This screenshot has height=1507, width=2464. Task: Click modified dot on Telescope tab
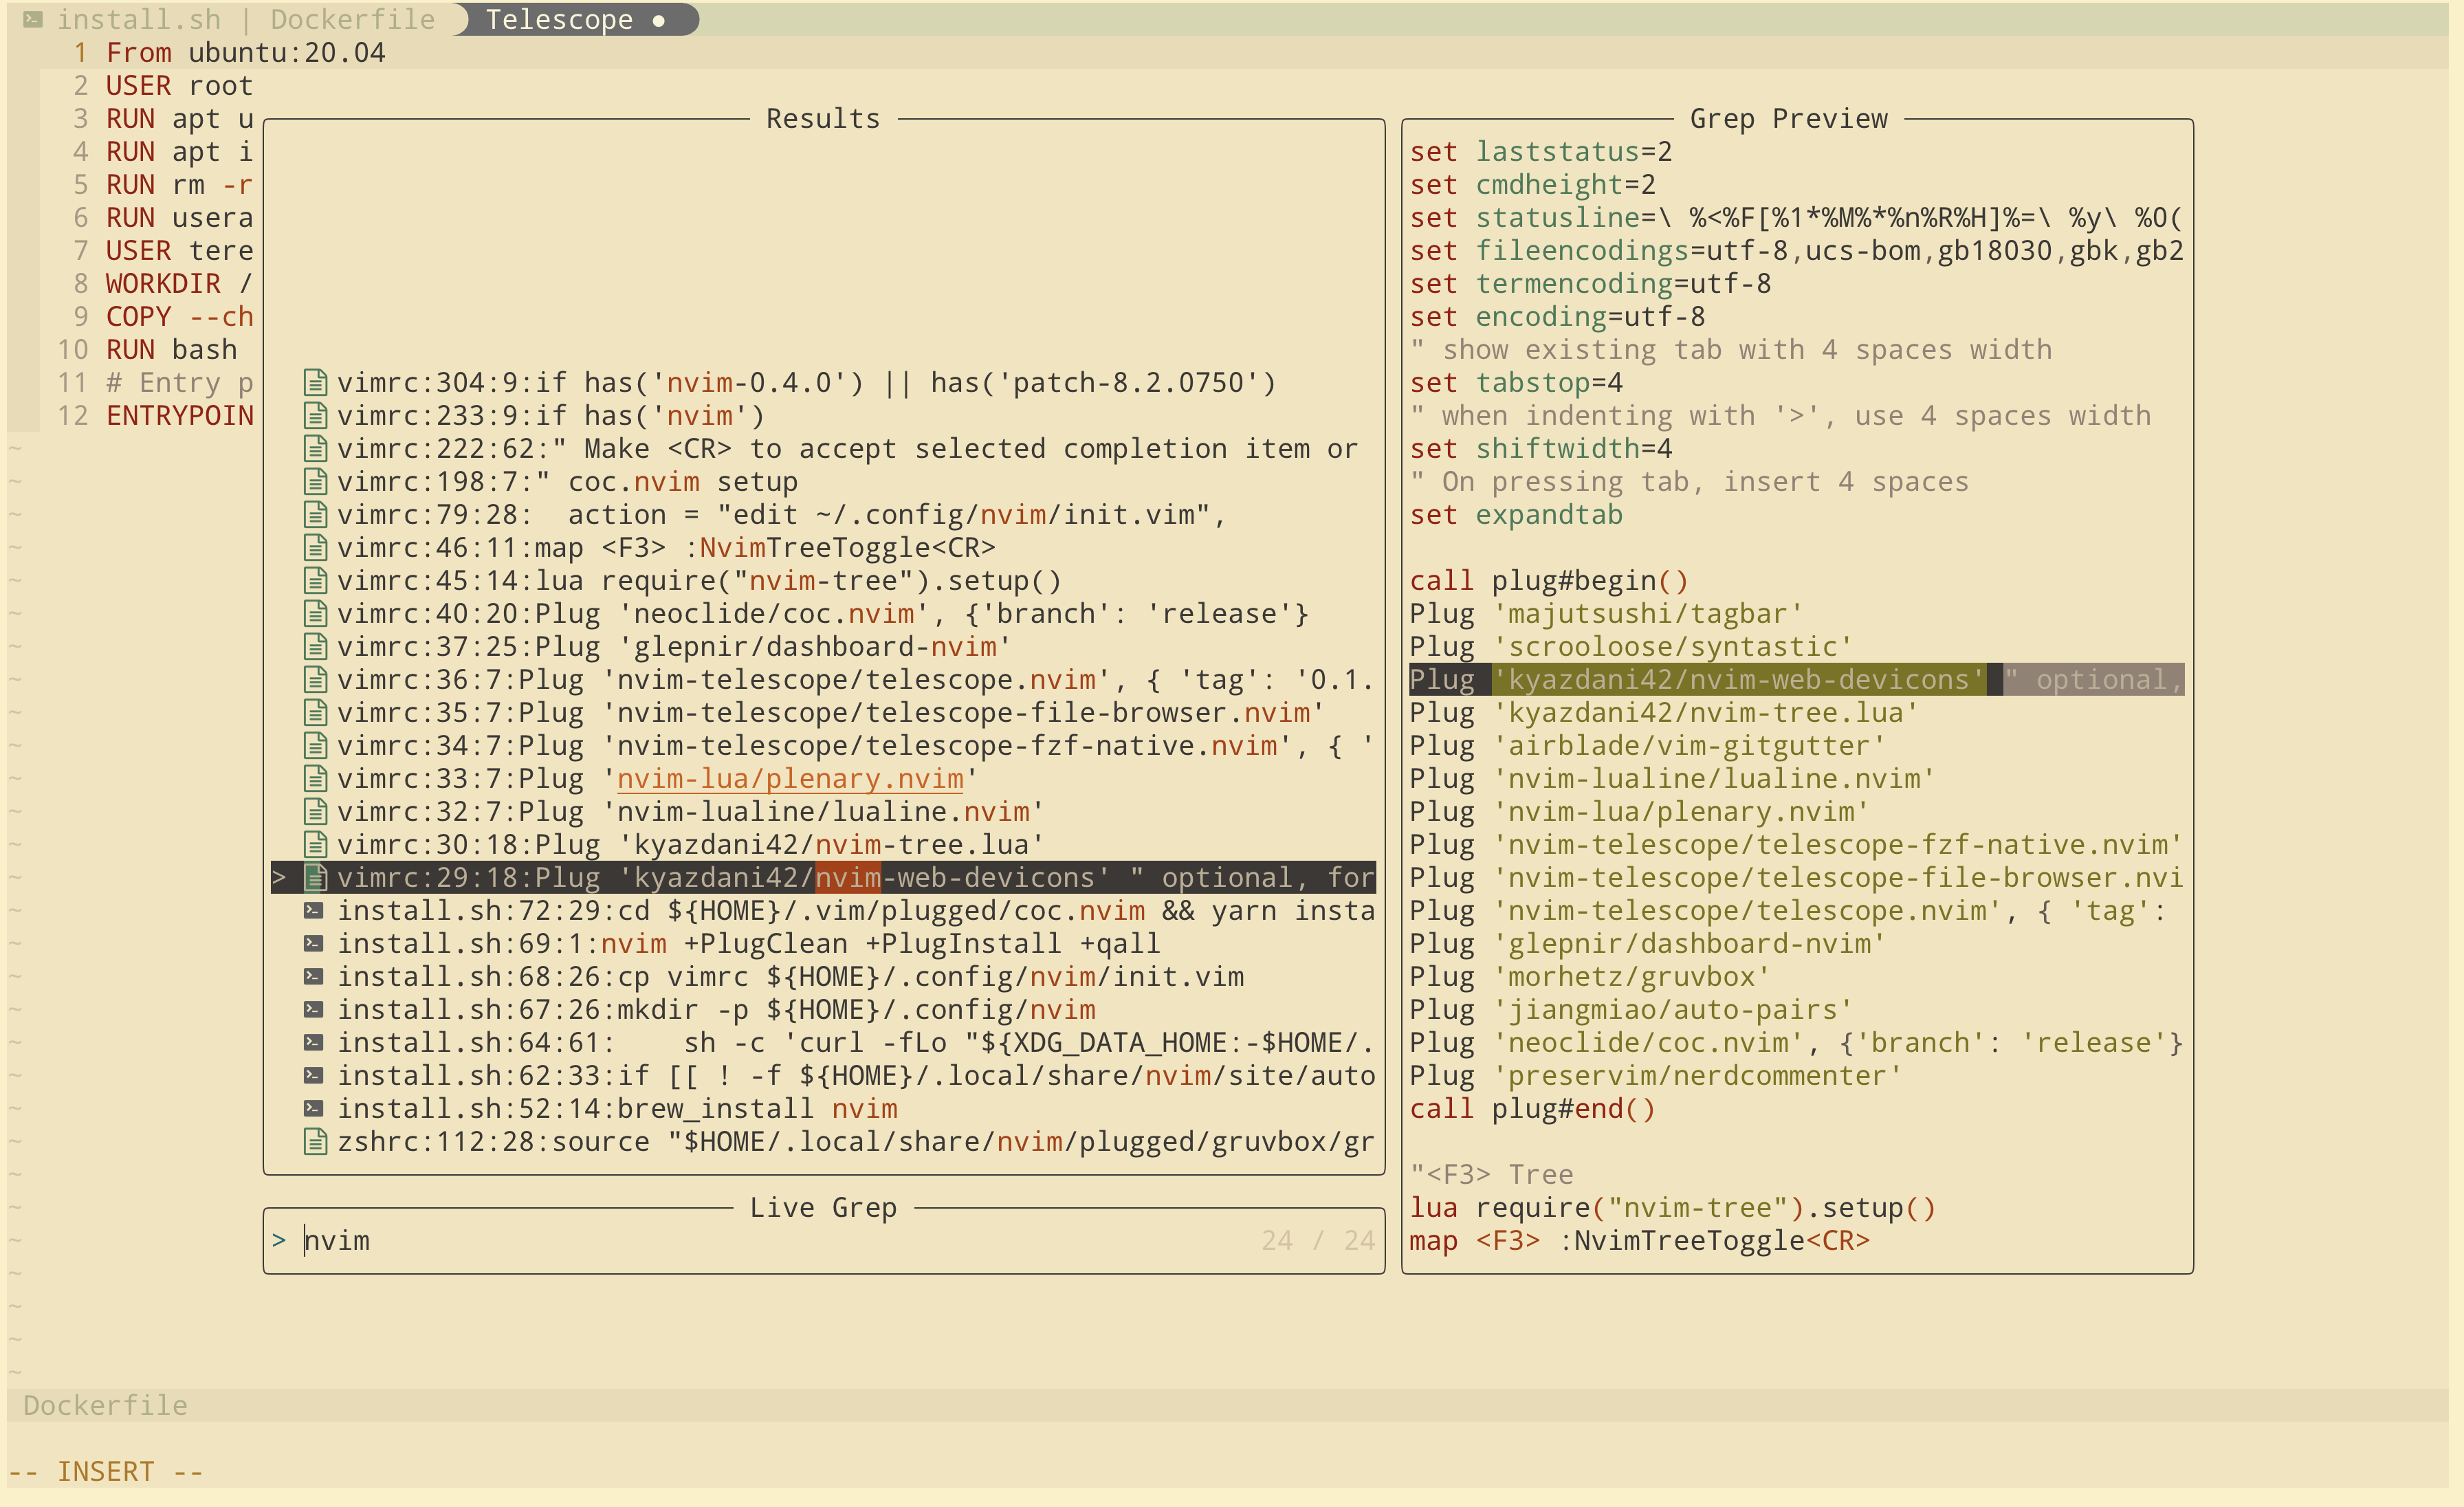658,20
